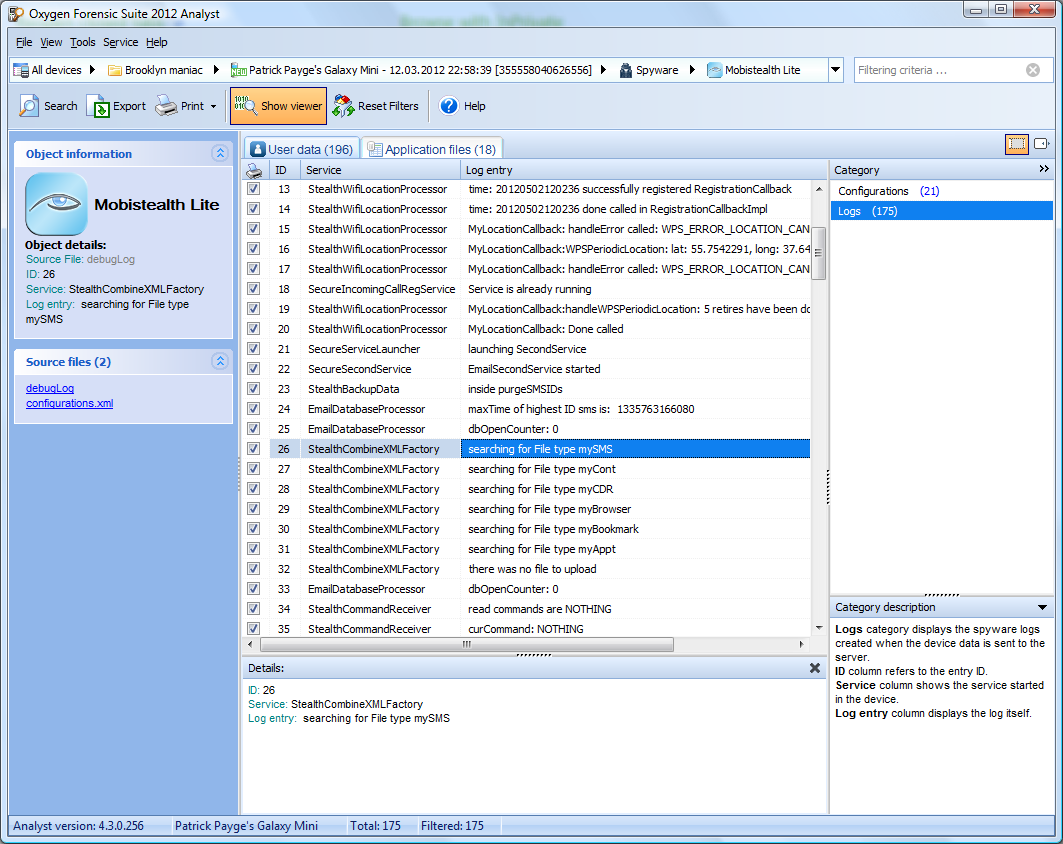This screenshot has width=1063, height=844.
Task: Collapse the Object information panel
Action: pyautogui.click(x=220, y=154)
